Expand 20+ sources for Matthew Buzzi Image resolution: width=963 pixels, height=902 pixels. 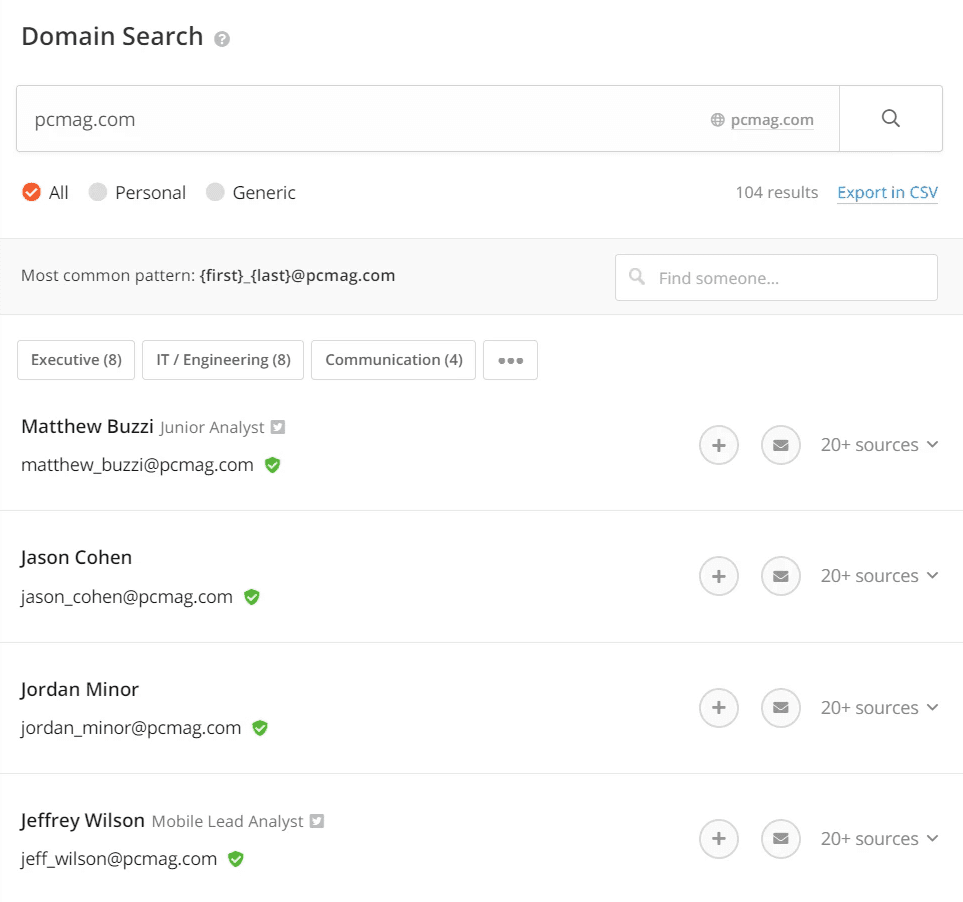click(x=879, y=445)
